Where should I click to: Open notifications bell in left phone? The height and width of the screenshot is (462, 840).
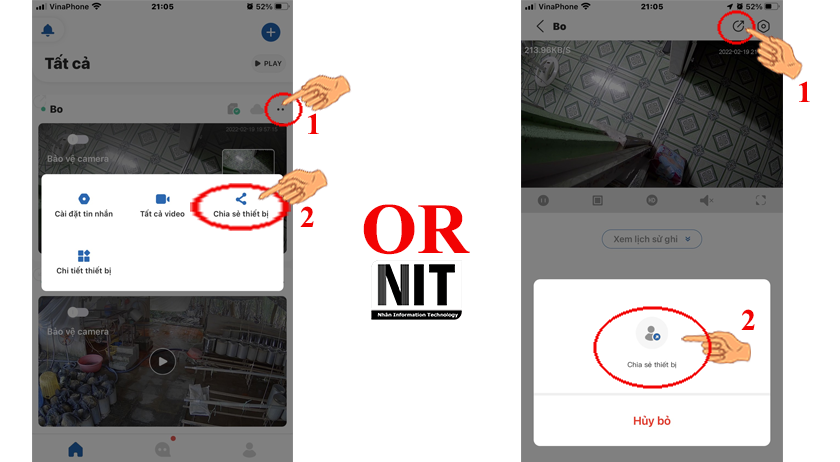[x=48, y=31]
